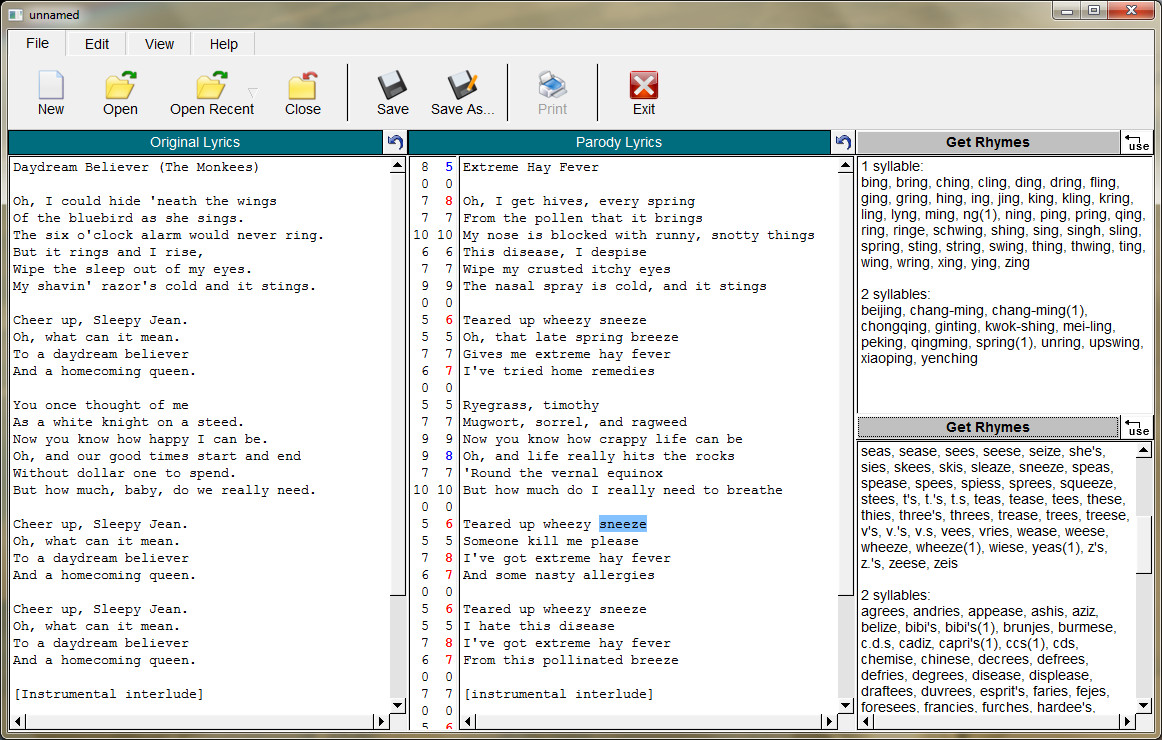
Task: Click line ''Round the vernal equinox'
Action: [x=562, y=473]
